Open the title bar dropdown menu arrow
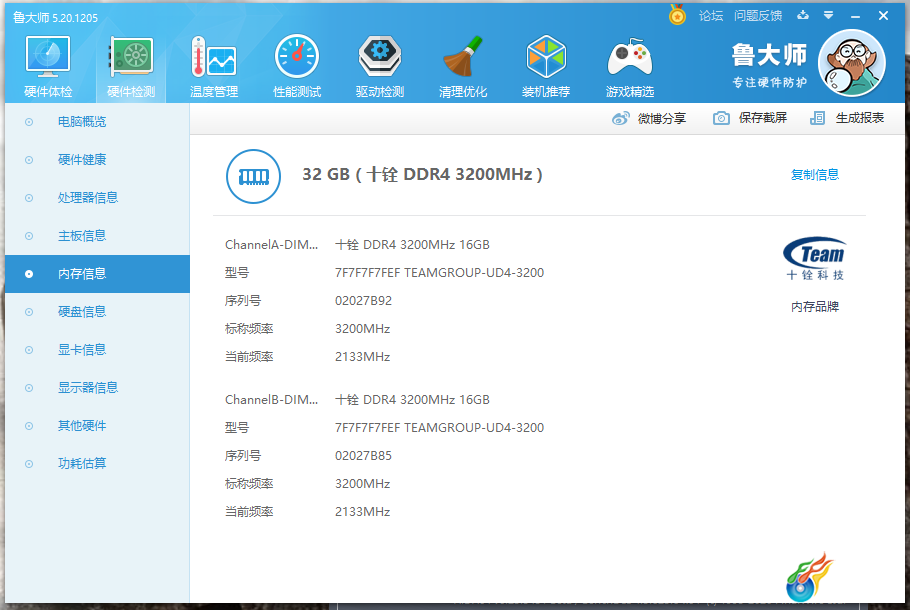The width and height of the screenshot is (910, 610). pos(828,15)
